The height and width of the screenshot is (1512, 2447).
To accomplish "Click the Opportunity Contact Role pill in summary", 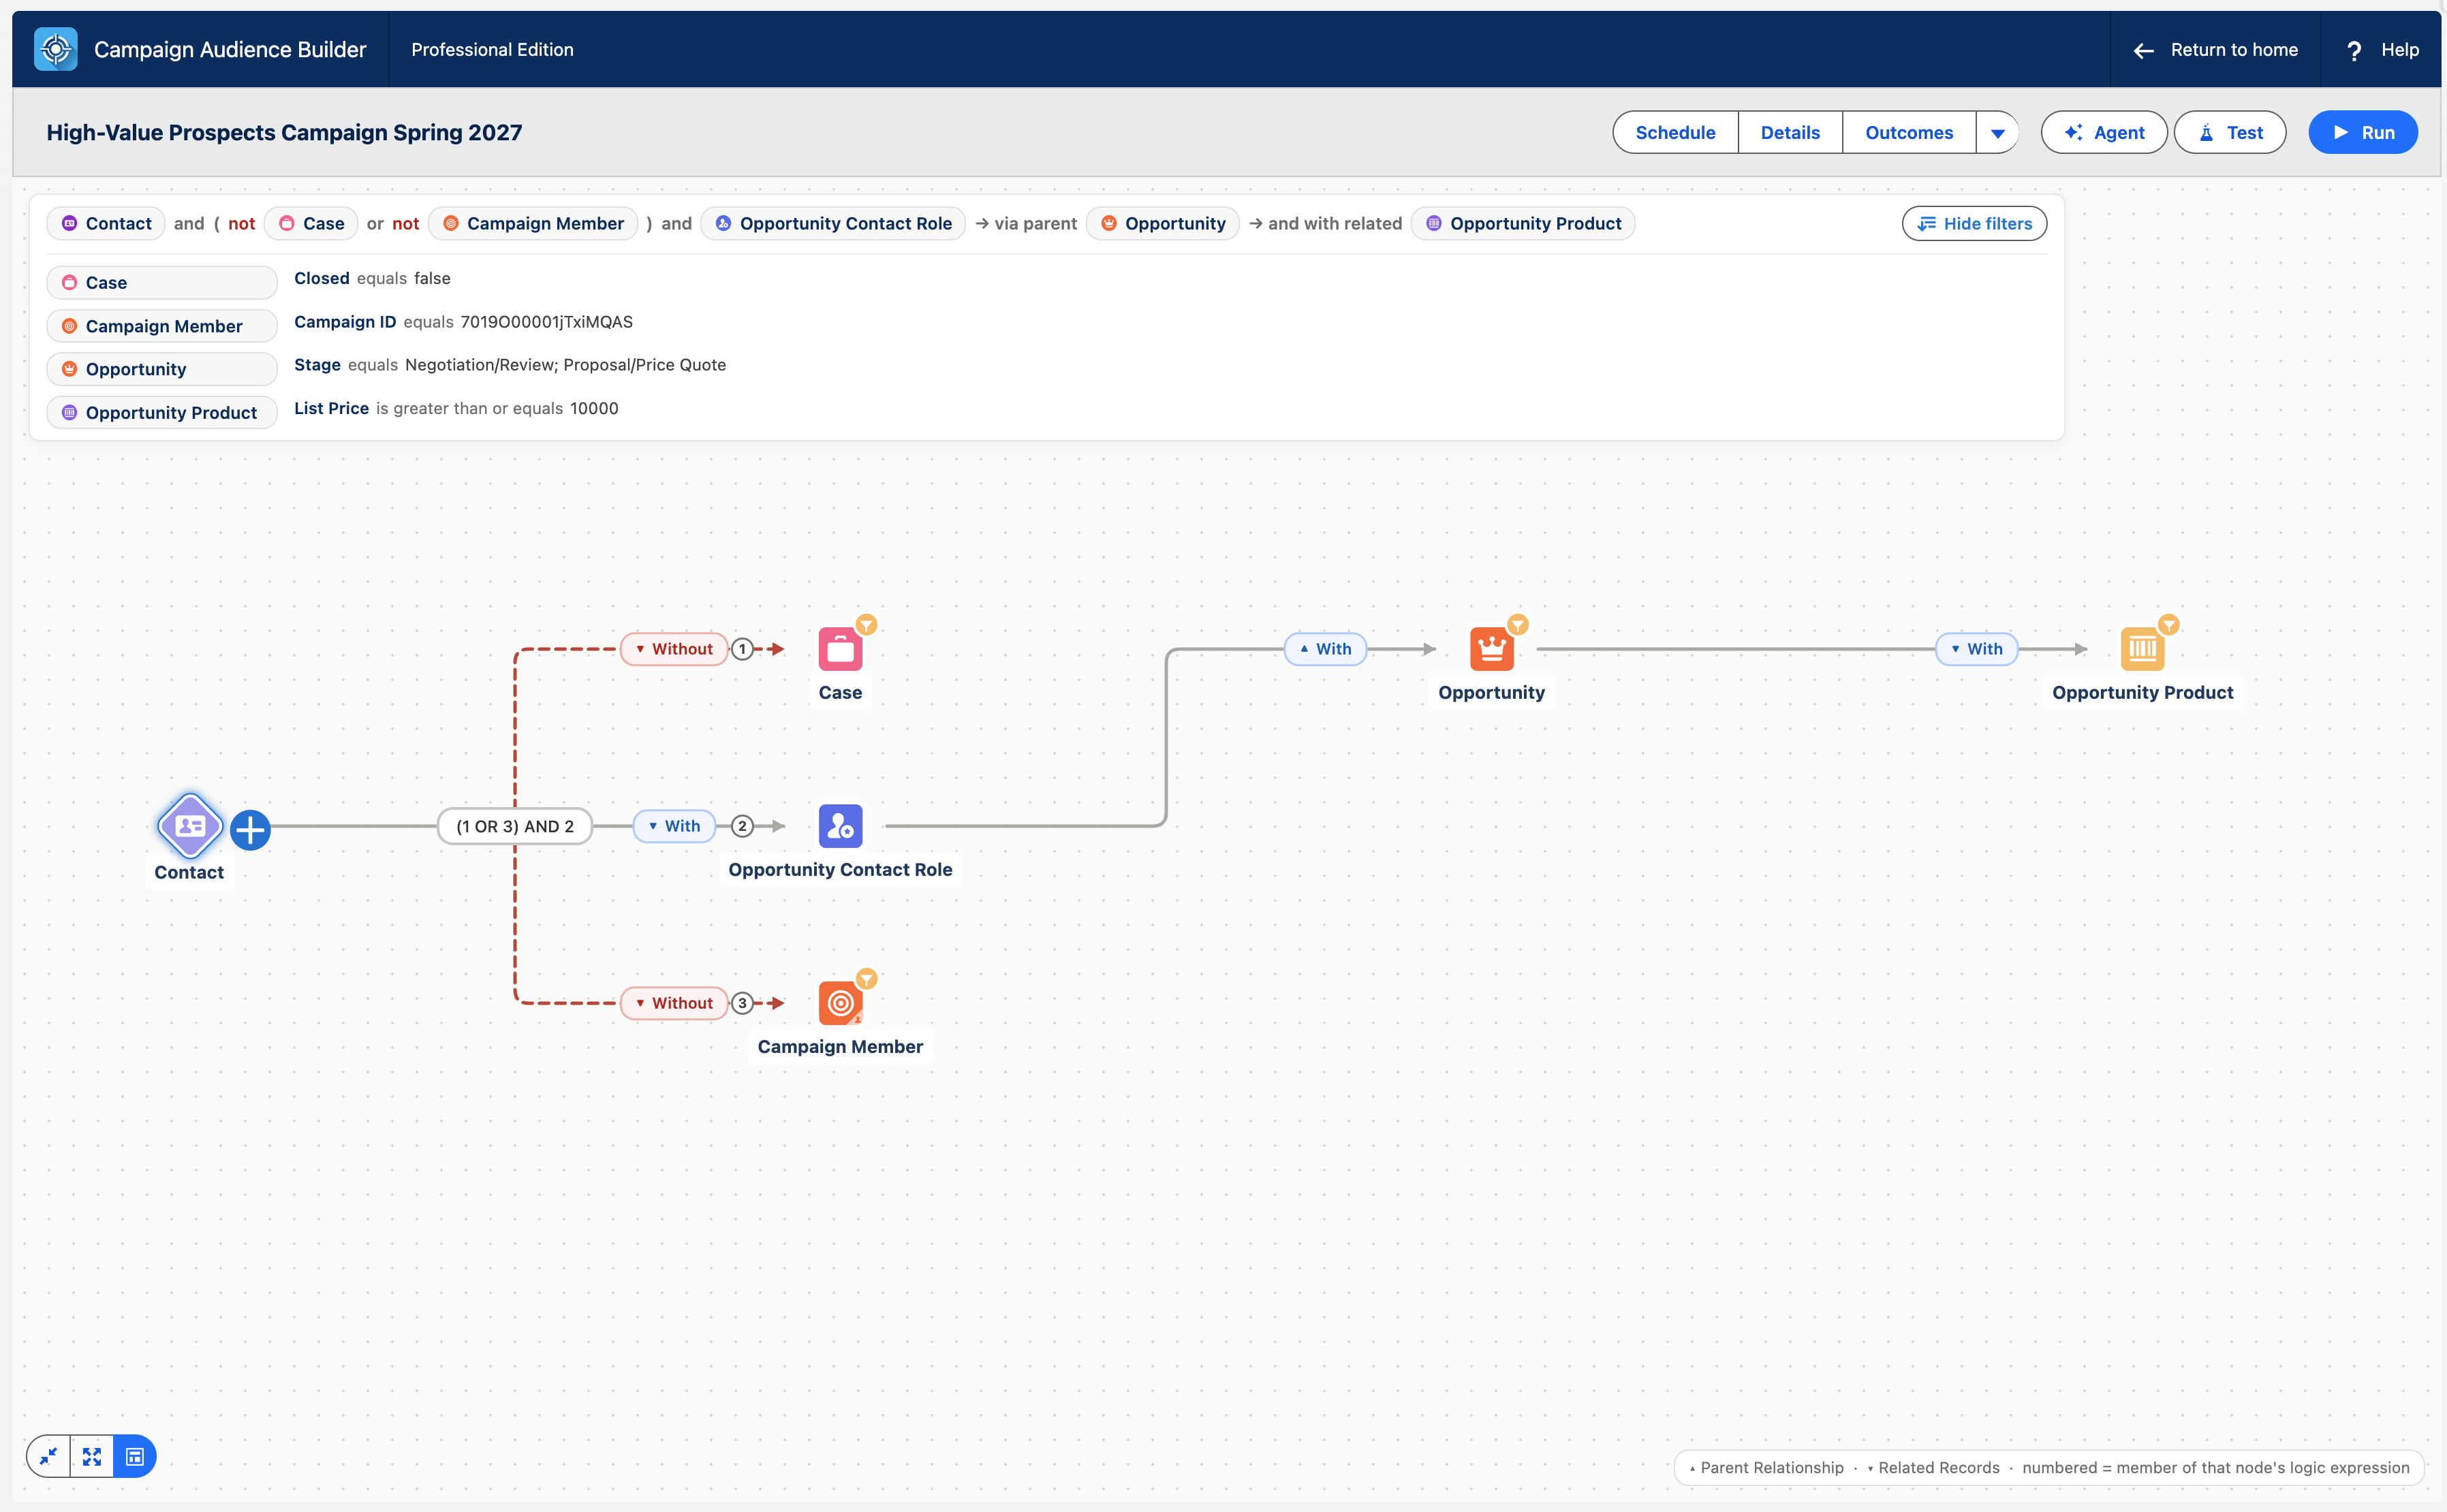I will point(833,223).
